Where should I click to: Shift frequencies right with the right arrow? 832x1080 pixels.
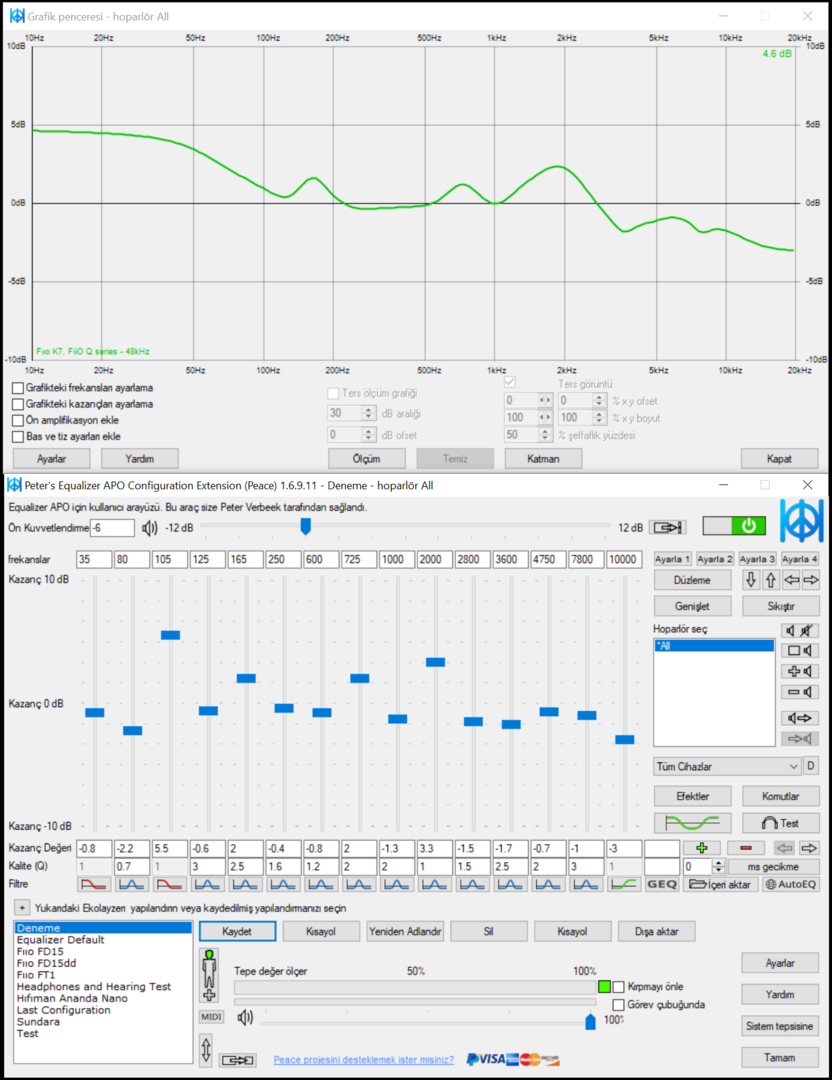point(811,580)
